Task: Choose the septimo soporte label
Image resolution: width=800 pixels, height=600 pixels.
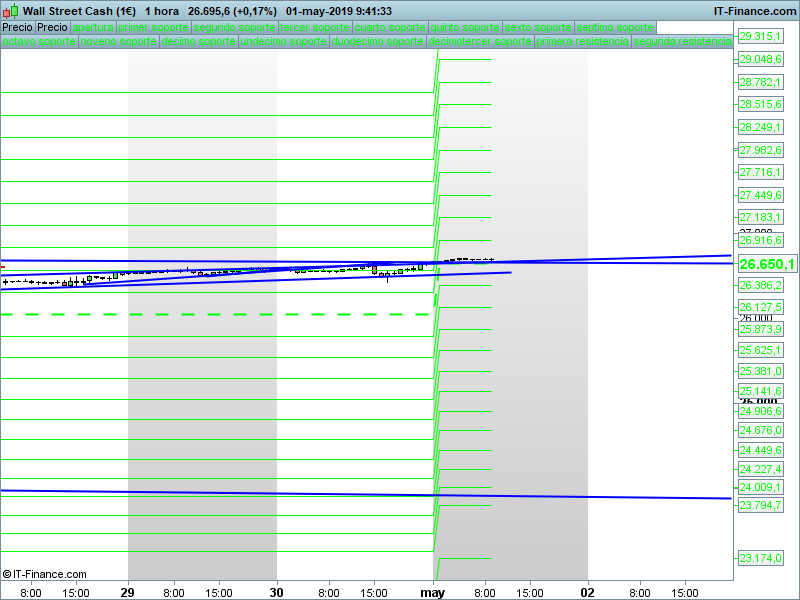Action: (615, 28)
